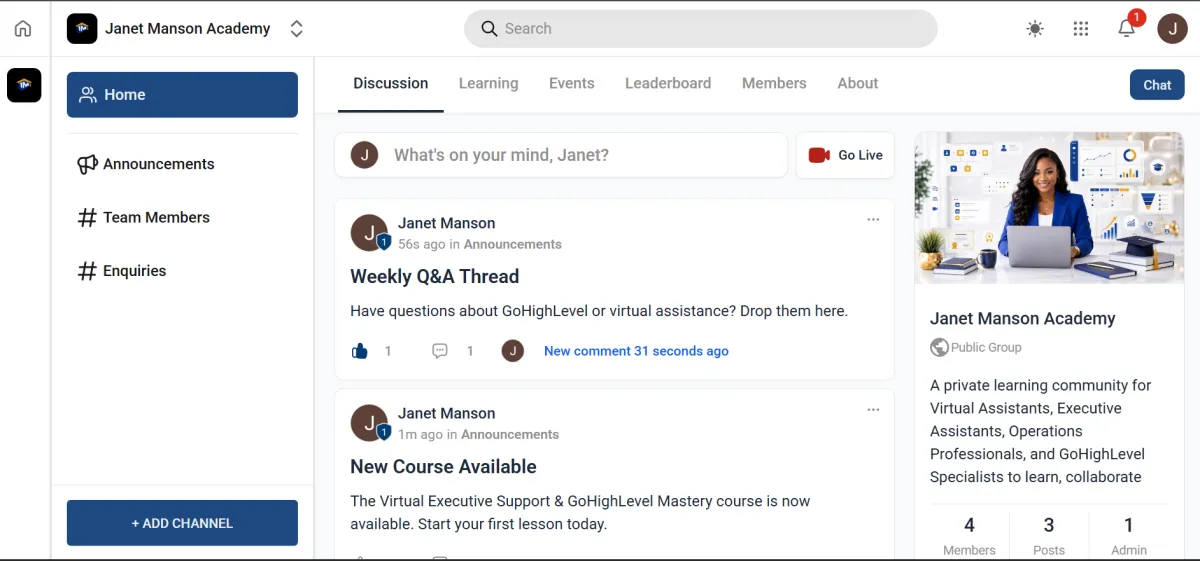This screenshot has width=1200, height=561.
Task: Focus the Search field
Action: [700, 29]
